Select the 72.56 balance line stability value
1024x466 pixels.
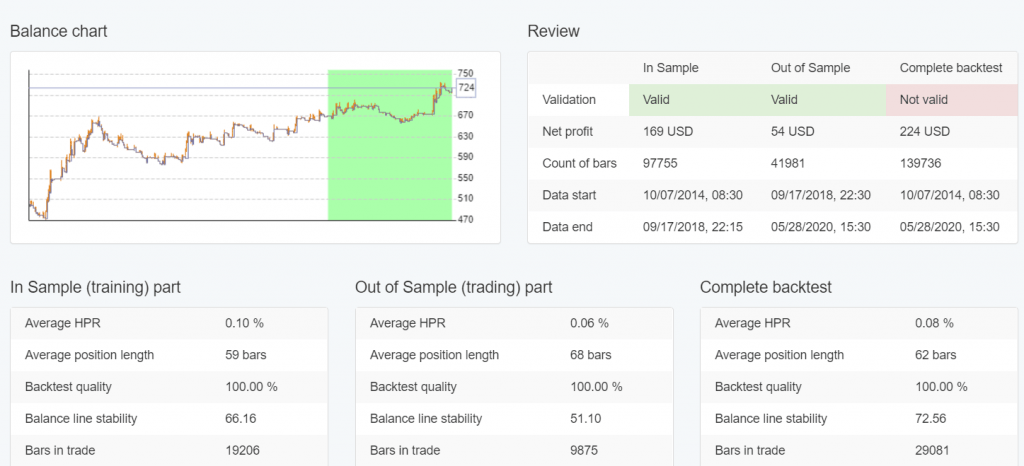click(931, 419)
